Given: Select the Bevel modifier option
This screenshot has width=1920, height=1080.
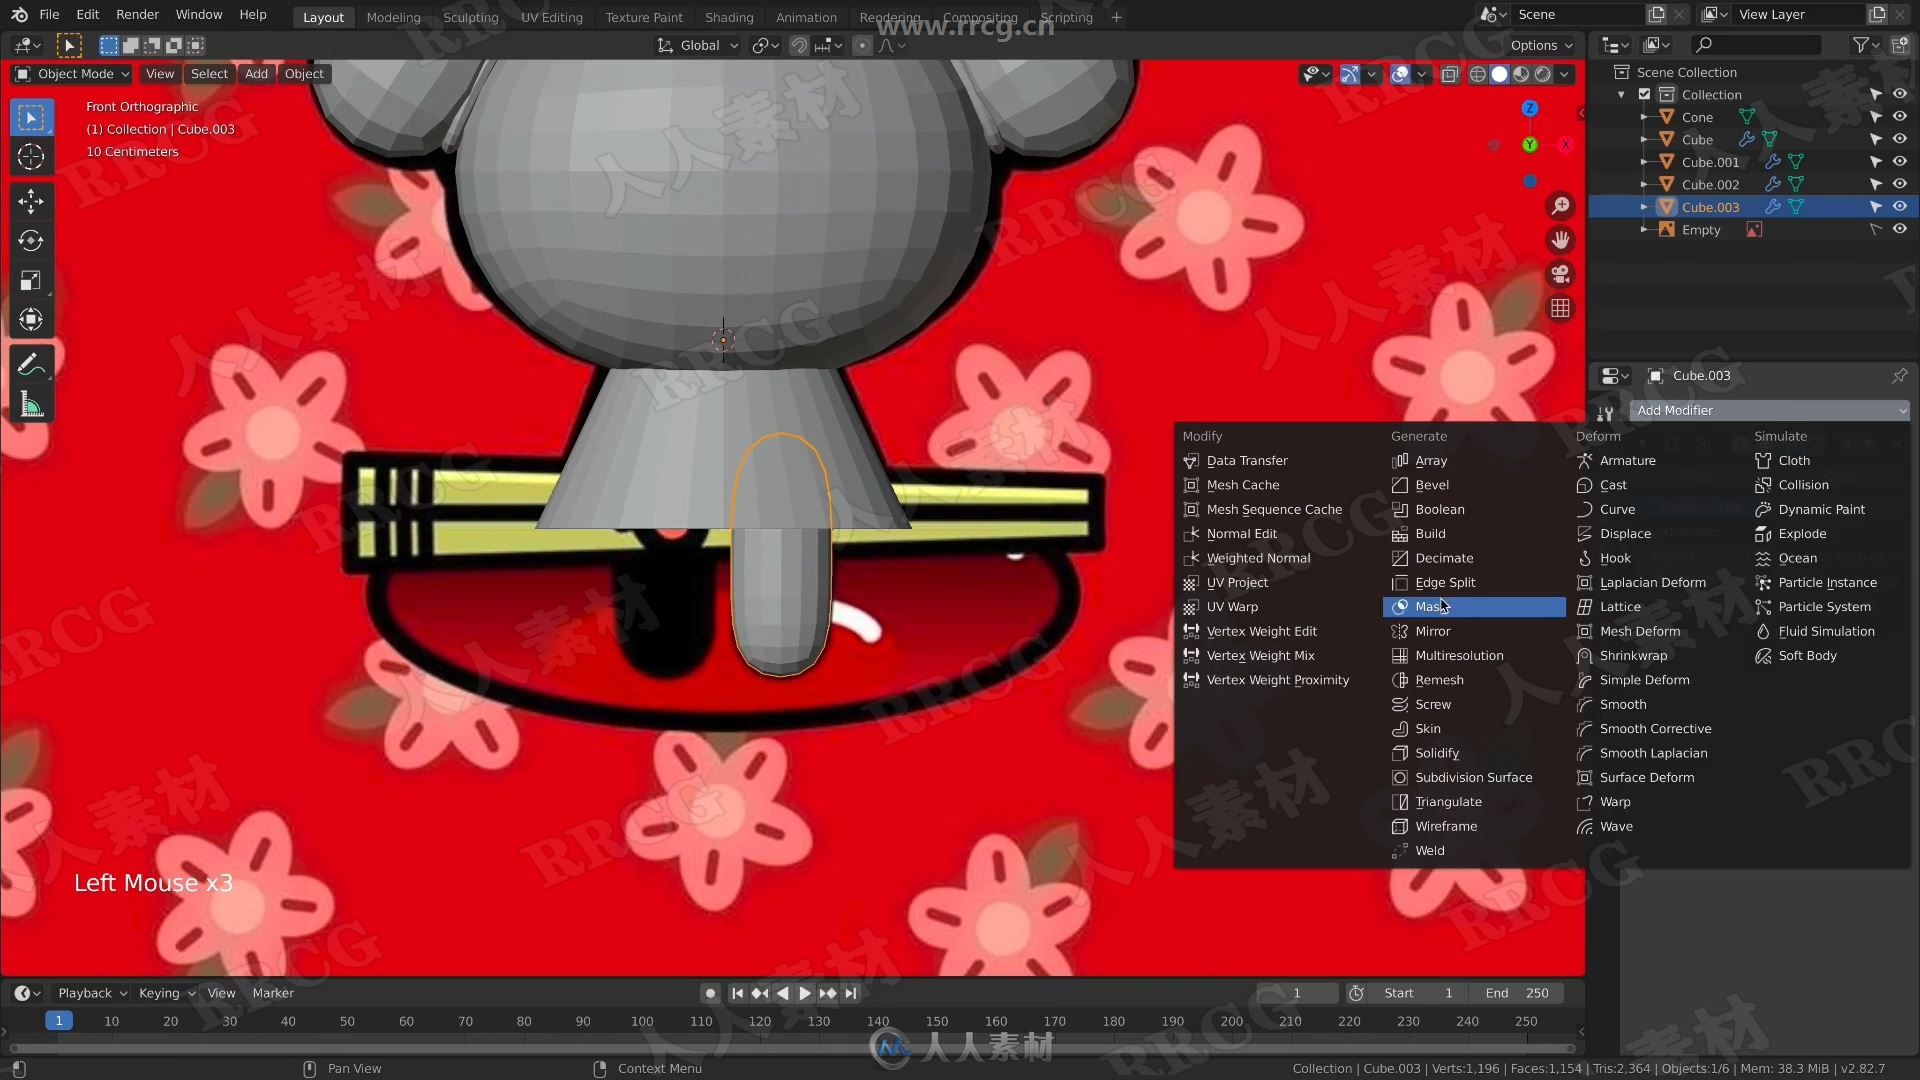Looking at the screenshot, I should click(1431, 484).
